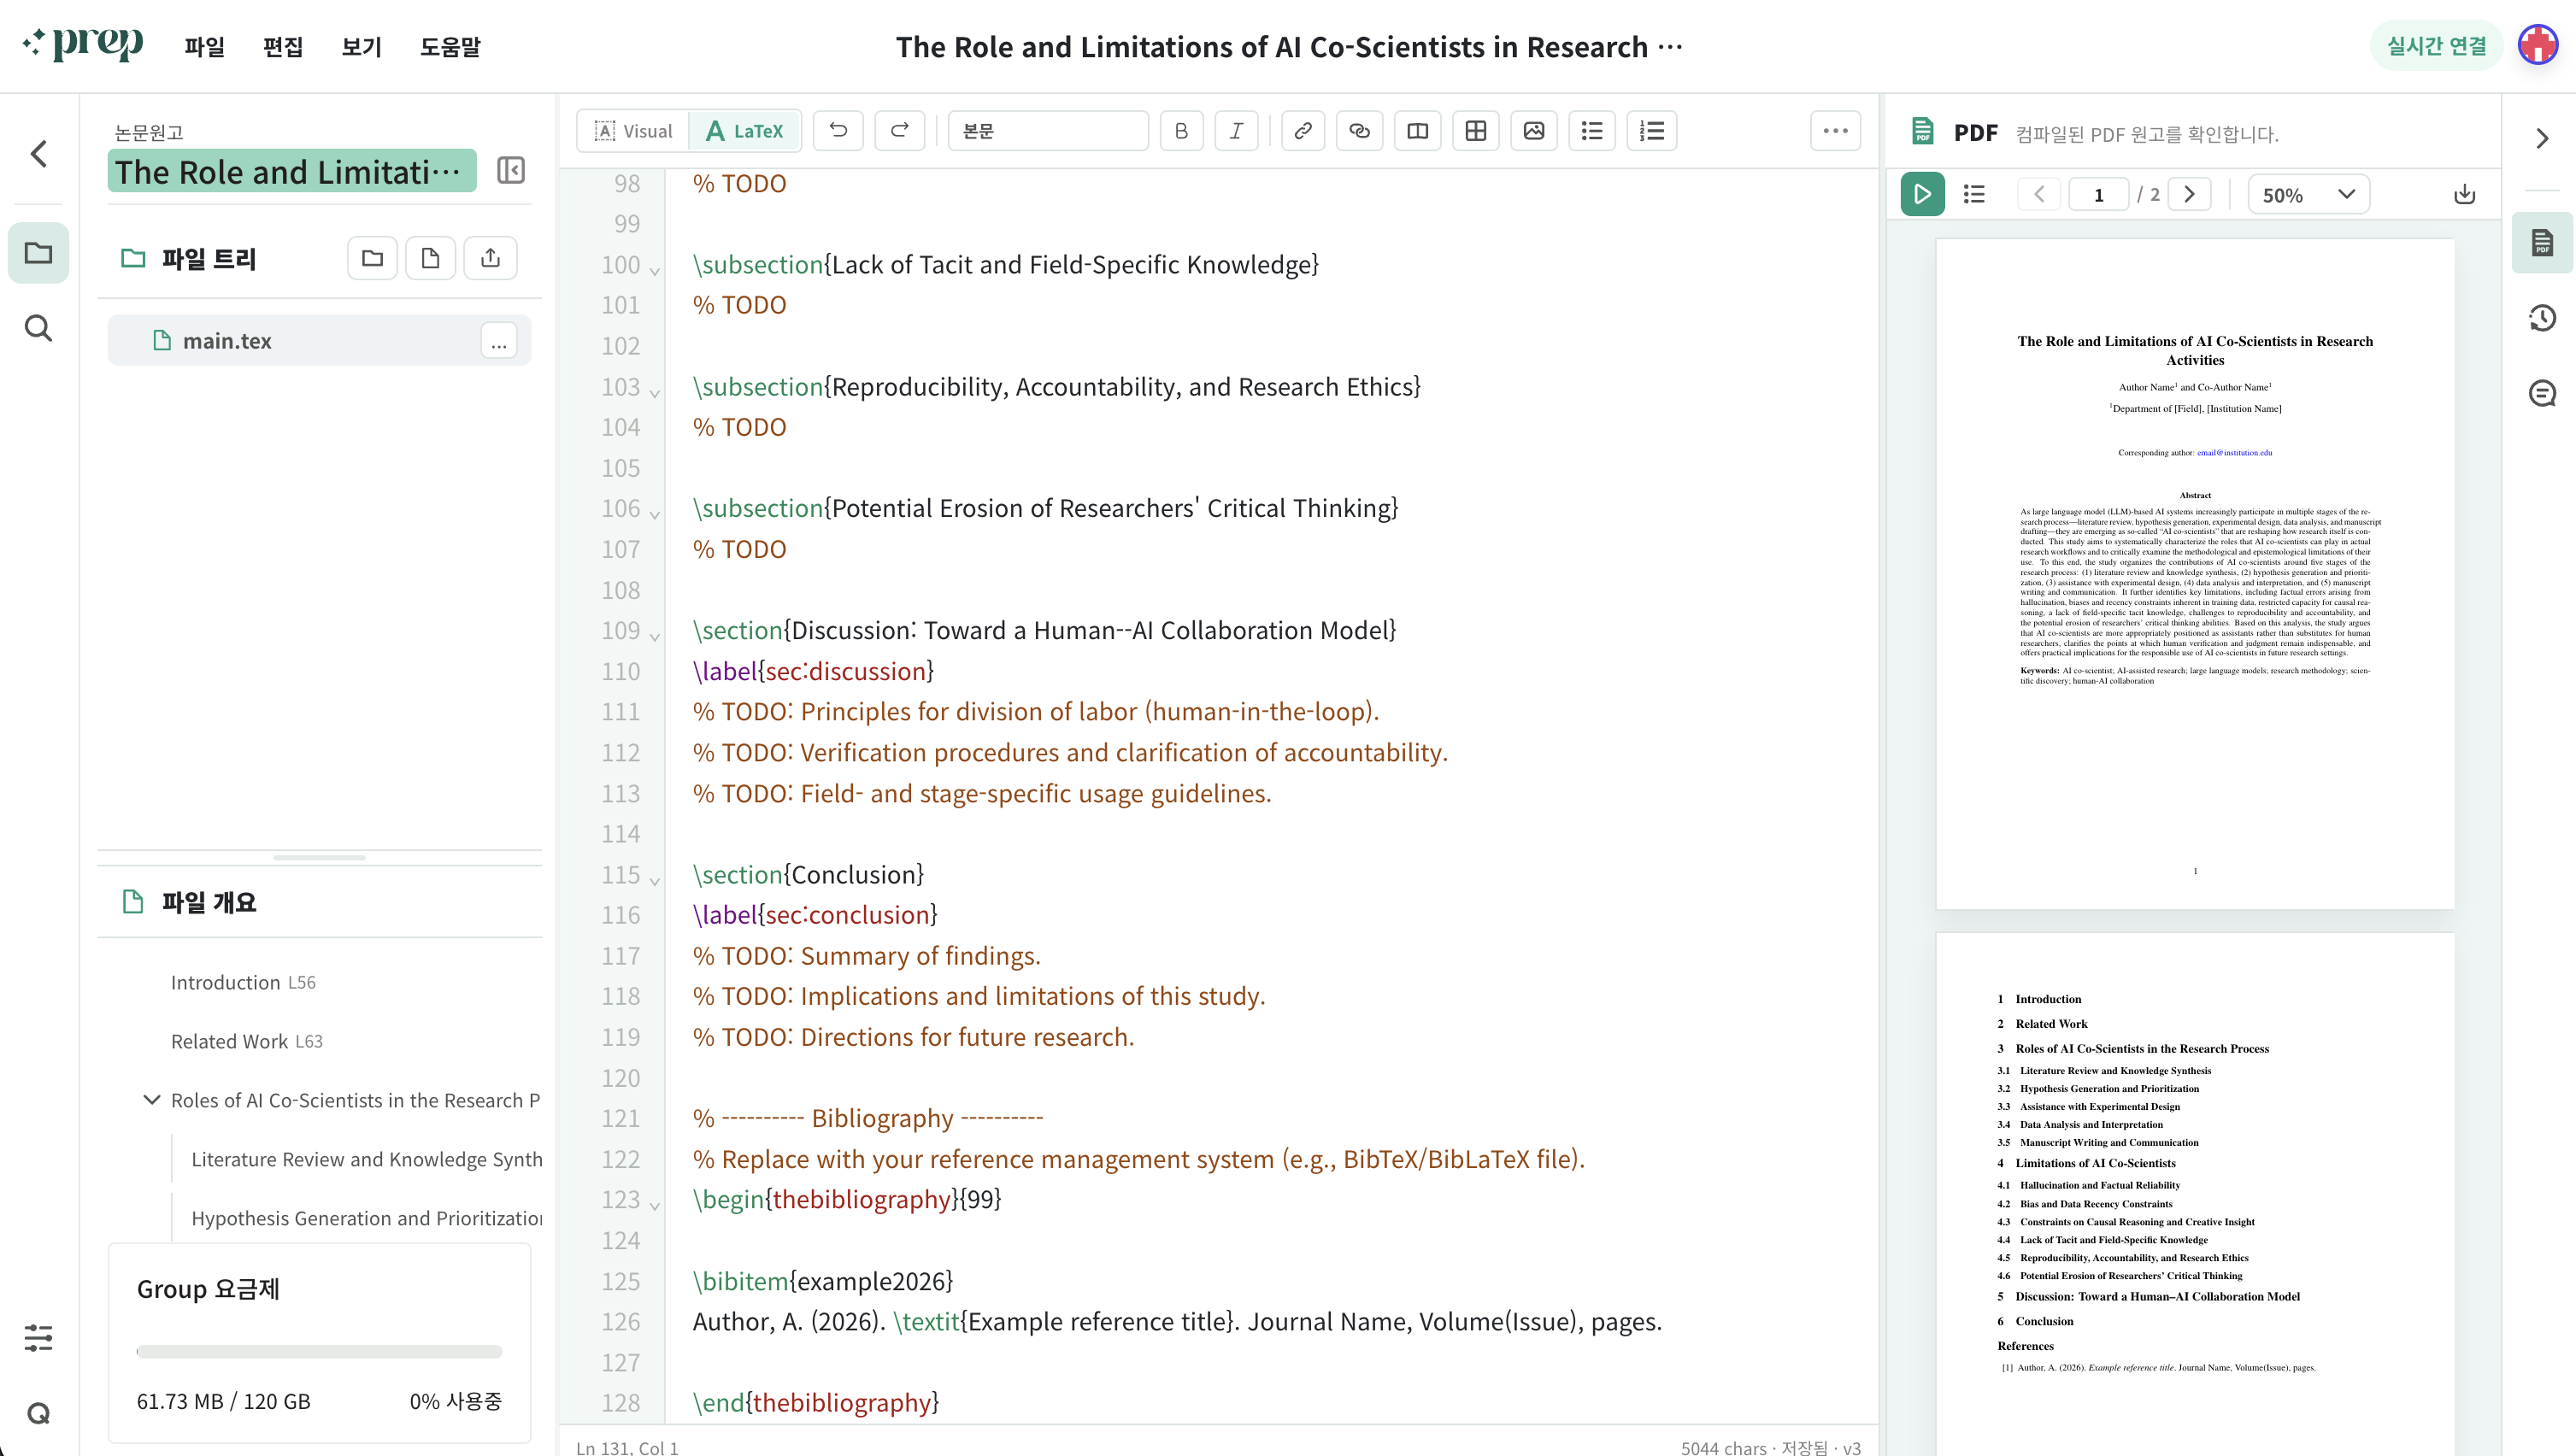Go to the previous PDF page

pyautogui.click(x=2038, y=194)
